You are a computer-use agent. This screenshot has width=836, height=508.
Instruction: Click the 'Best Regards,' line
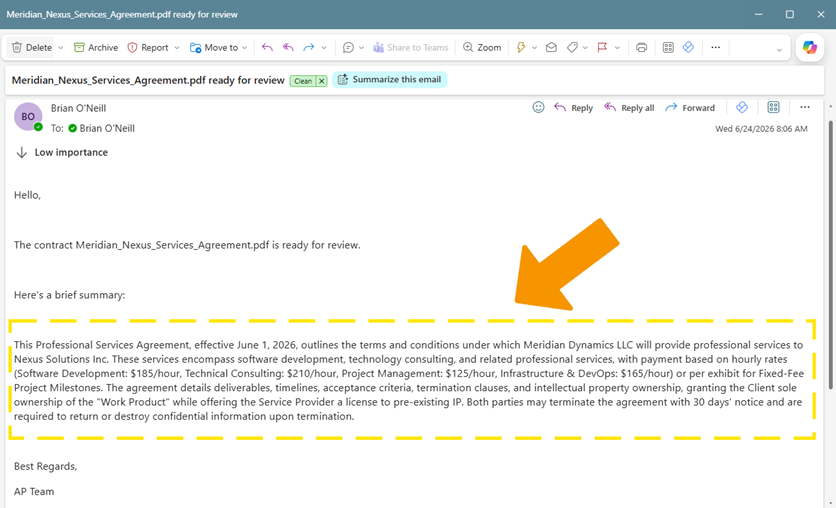(45, 466)
